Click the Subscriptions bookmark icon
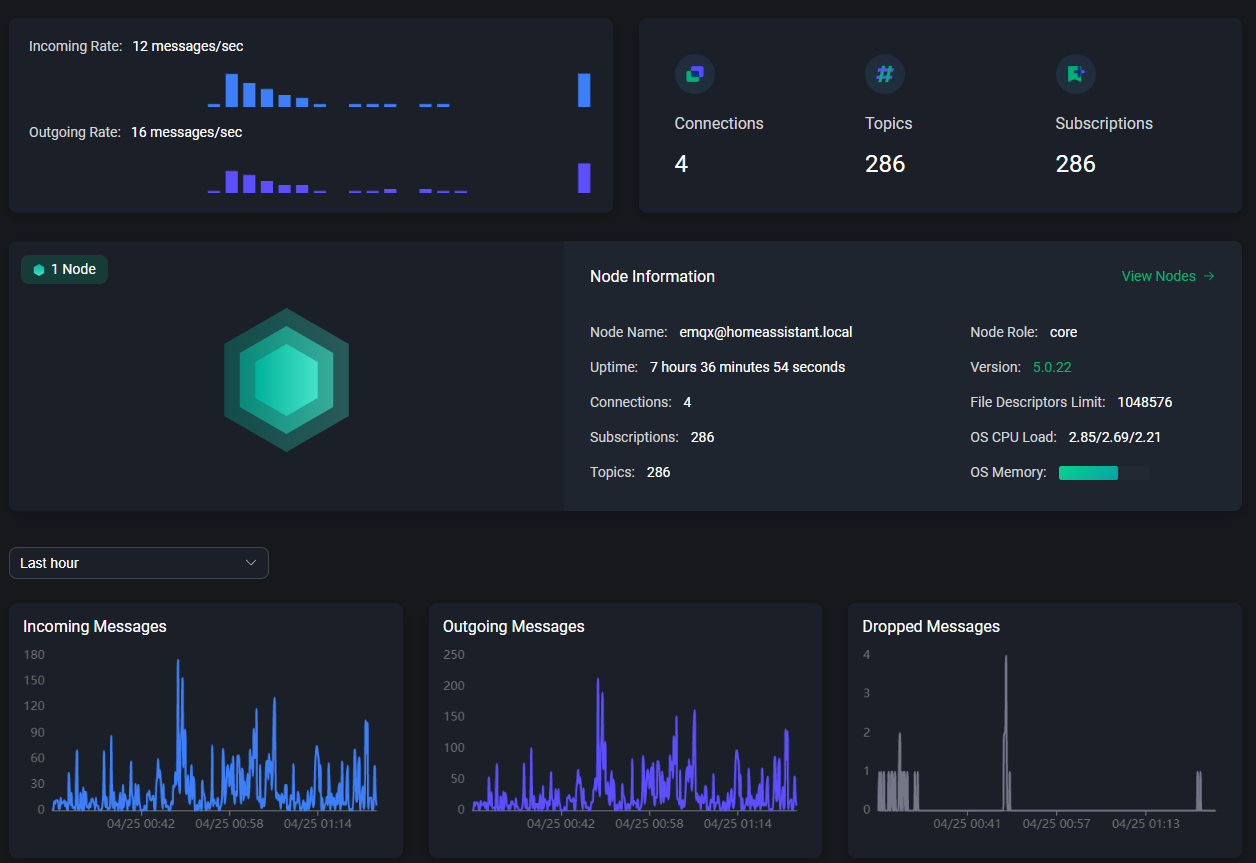1256x863 pixels. tap(1076, 73)
